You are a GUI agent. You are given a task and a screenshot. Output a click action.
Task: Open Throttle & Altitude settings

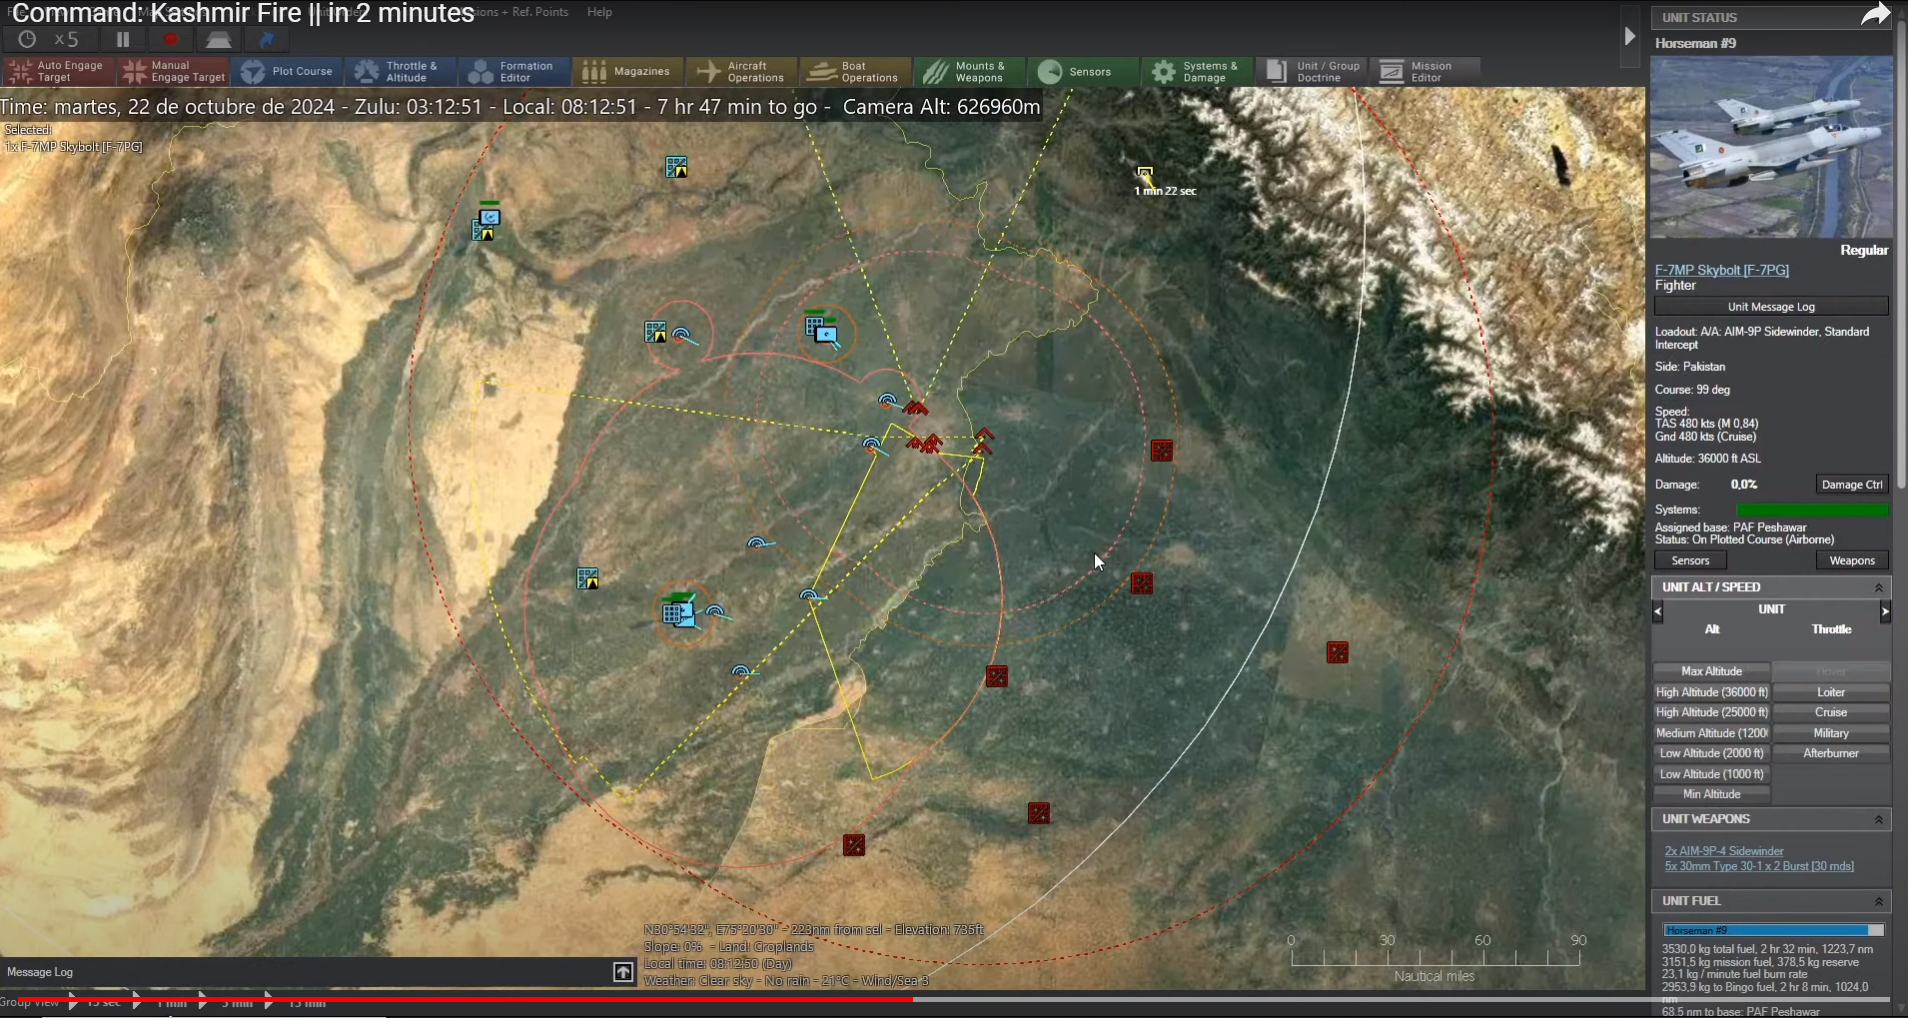[401, 71]
